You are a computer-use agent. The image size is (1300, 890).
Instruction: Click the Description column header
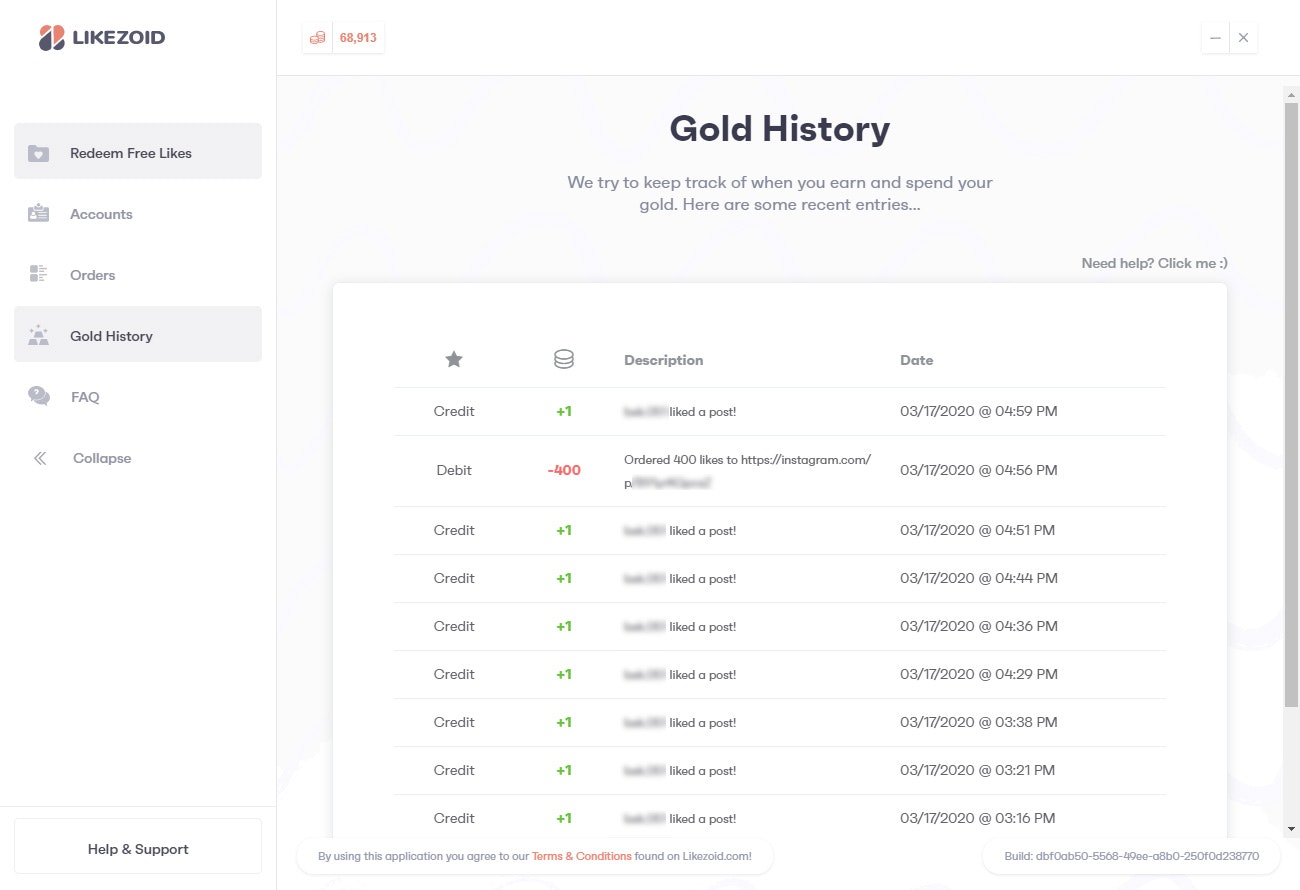coord(663,360)
